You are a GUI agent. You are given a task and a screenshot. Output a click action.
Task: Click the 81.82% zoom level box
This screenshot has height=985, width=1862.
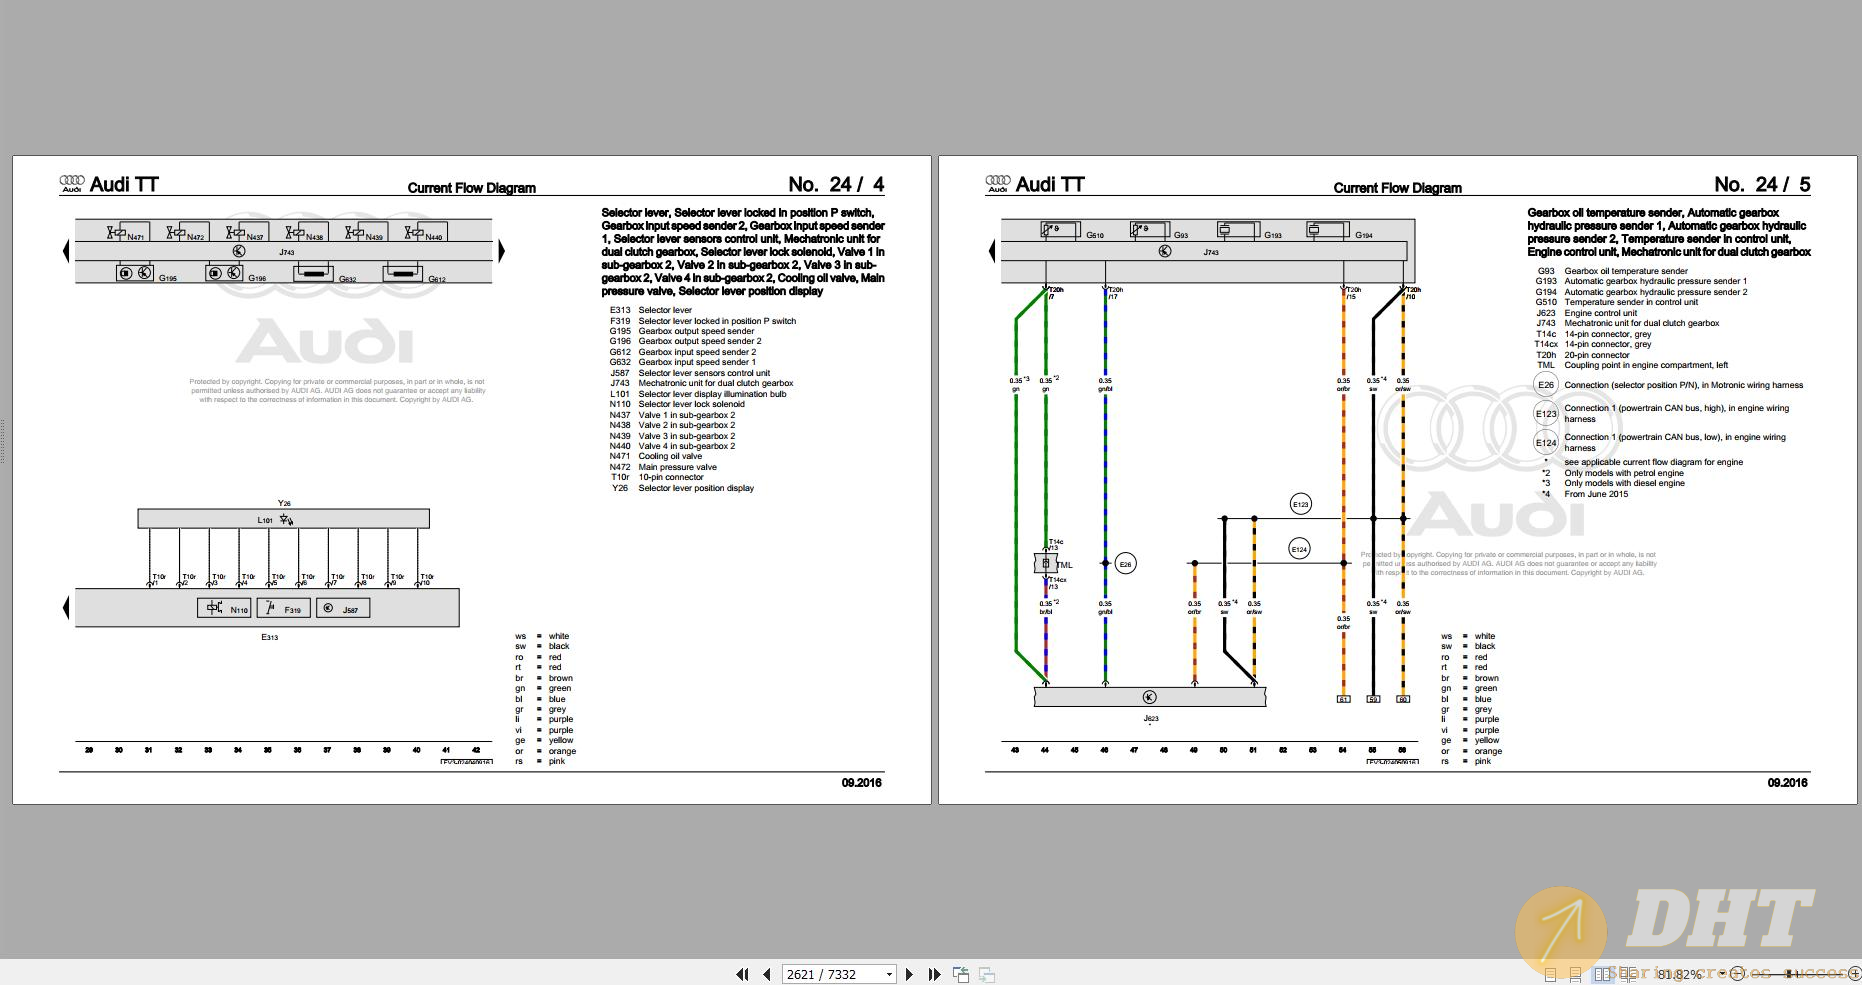pyautogui.click(x=1680, y=974)
